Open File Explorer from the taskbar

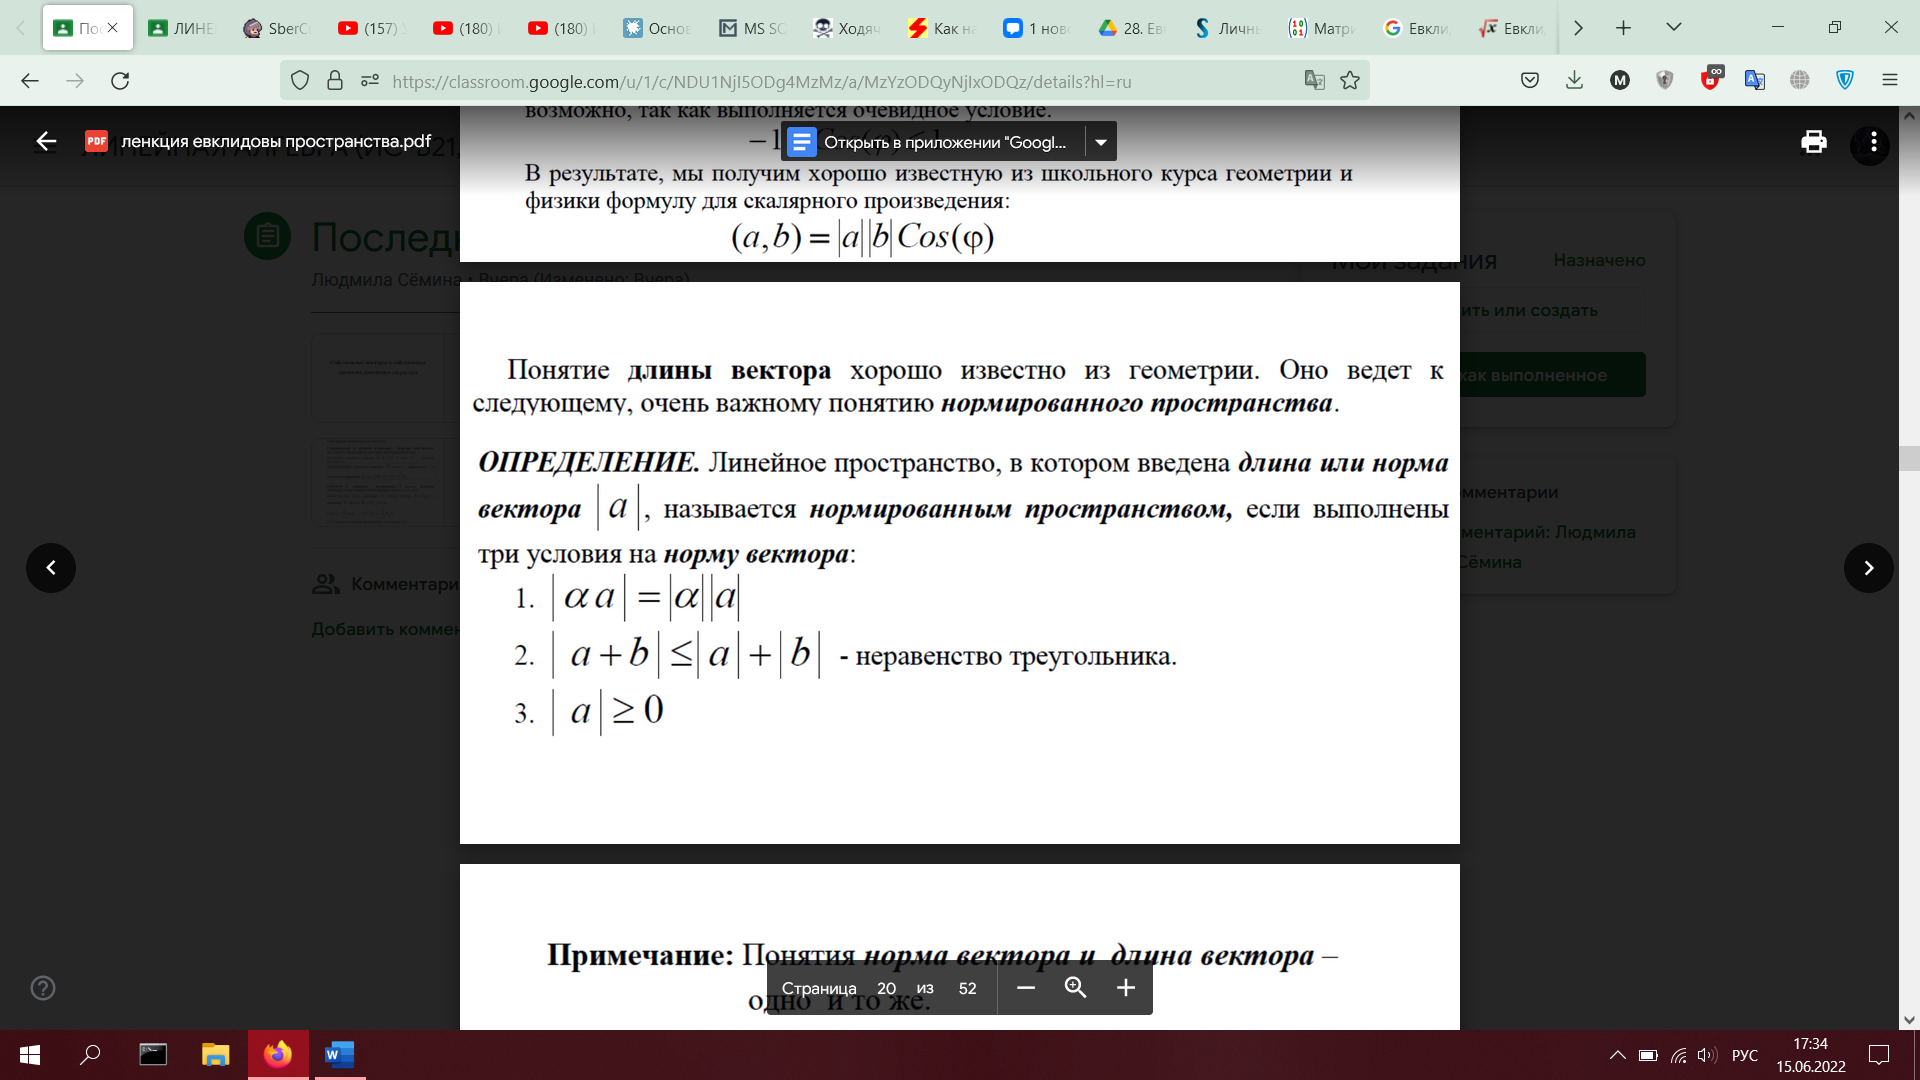coord(215,1055)
